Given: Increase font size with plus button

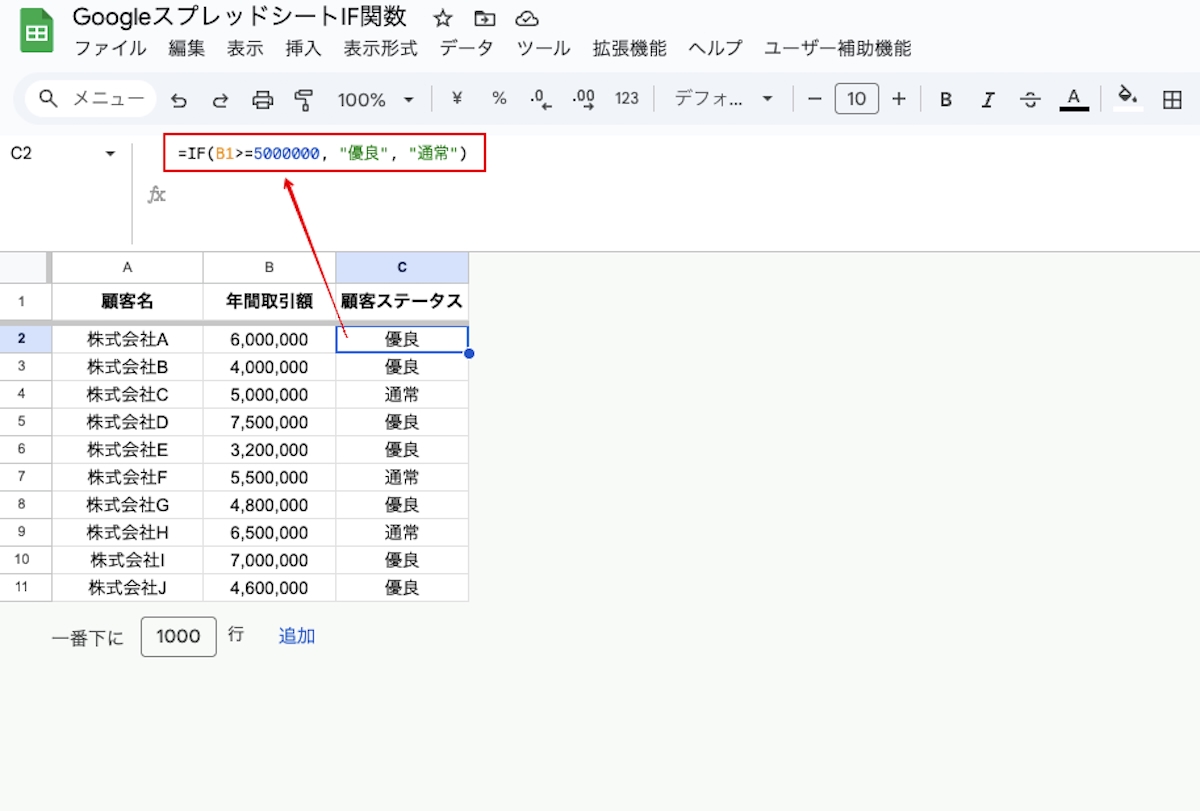Looking at the screenshot, I should pyautogui.click(x=899, y=99).
